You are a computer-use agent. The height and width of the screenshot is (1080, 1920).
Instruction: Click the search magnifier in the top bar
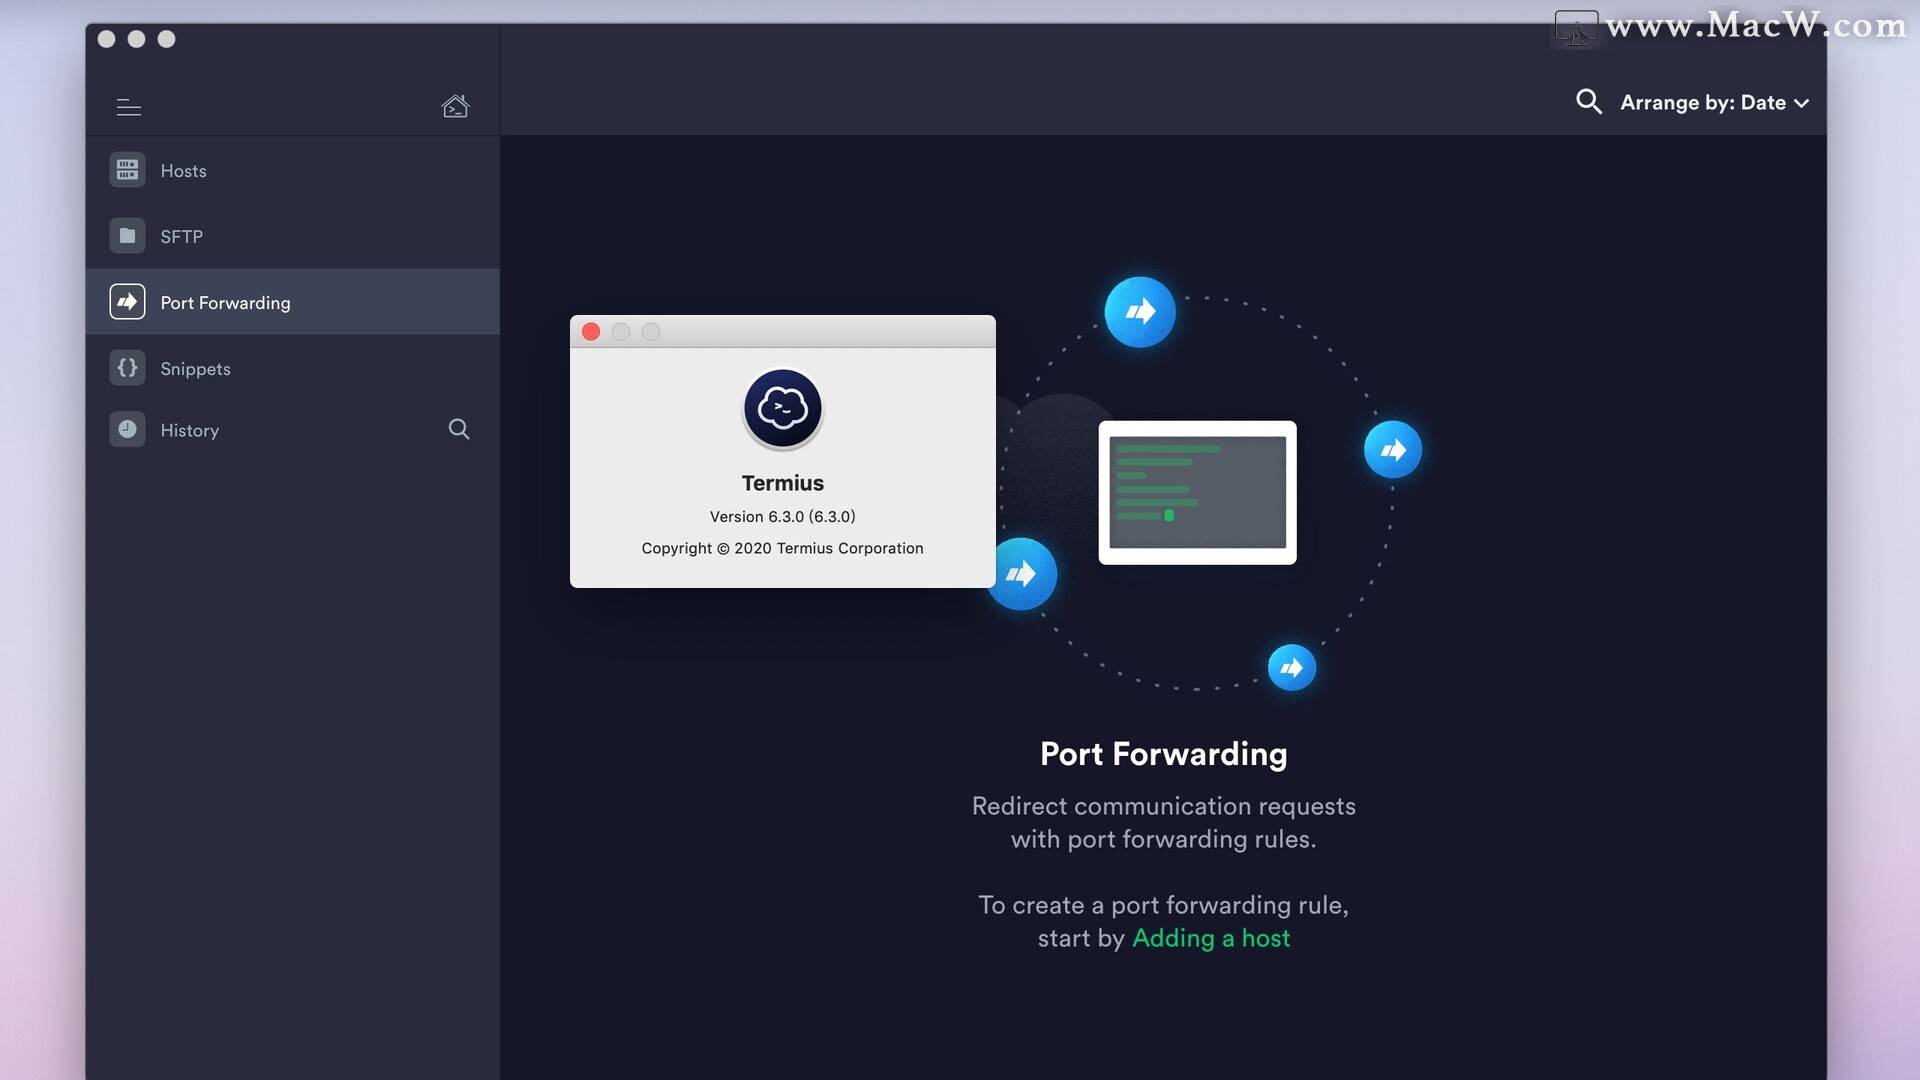pyautogui.click(x=1588, y=102)
